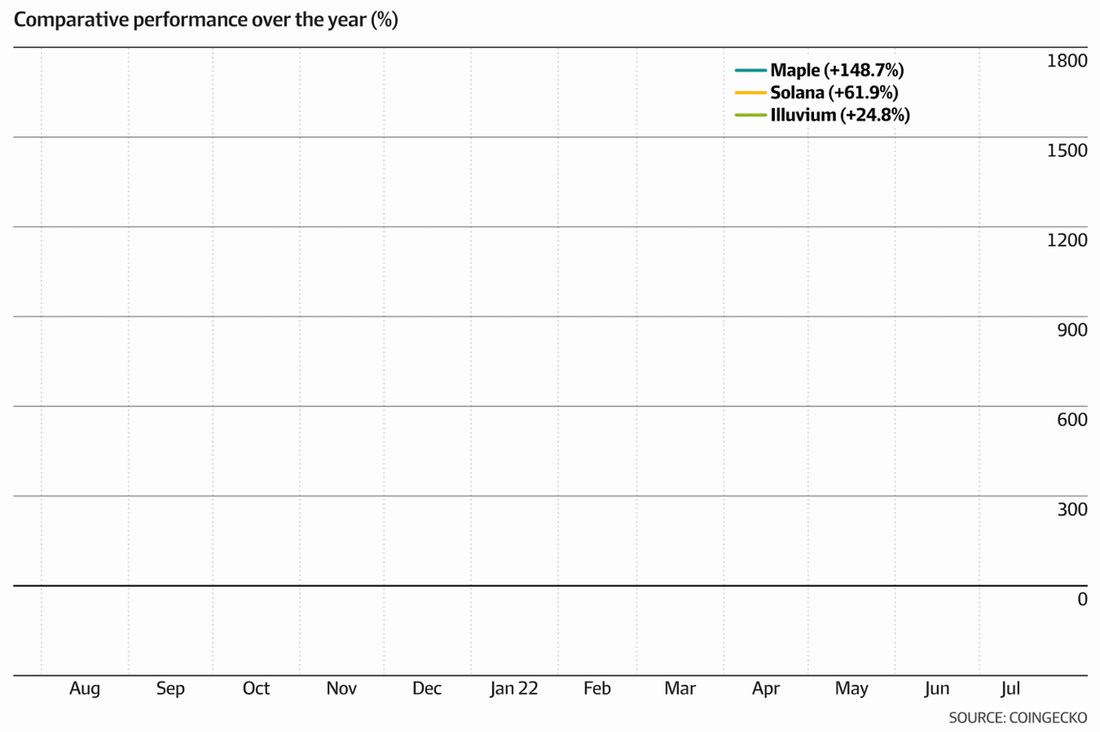The height and width of the screenshot is (732, 1100).
Task: Select the Aug label on the x-axis
Action: tap(85, 689)
